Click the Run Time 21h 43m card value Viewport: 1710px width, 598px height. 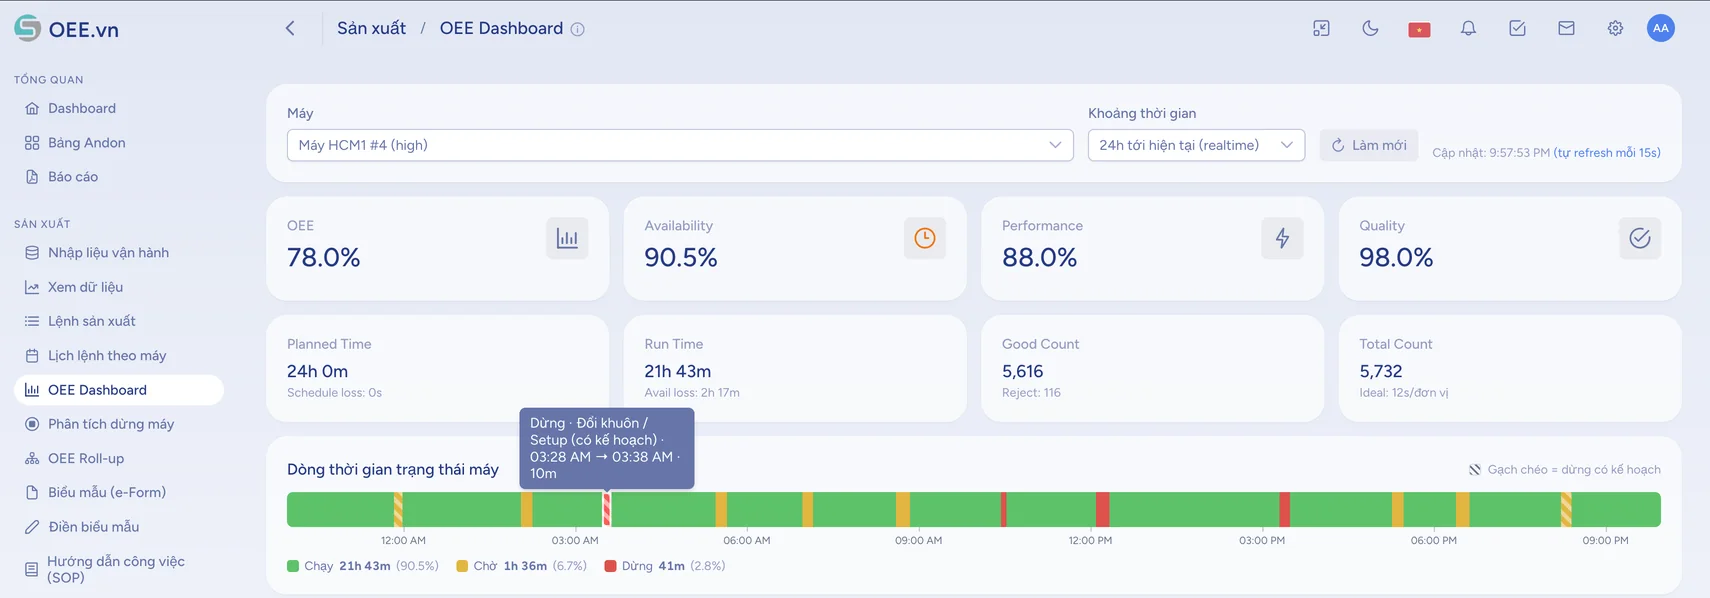(677, 371)
